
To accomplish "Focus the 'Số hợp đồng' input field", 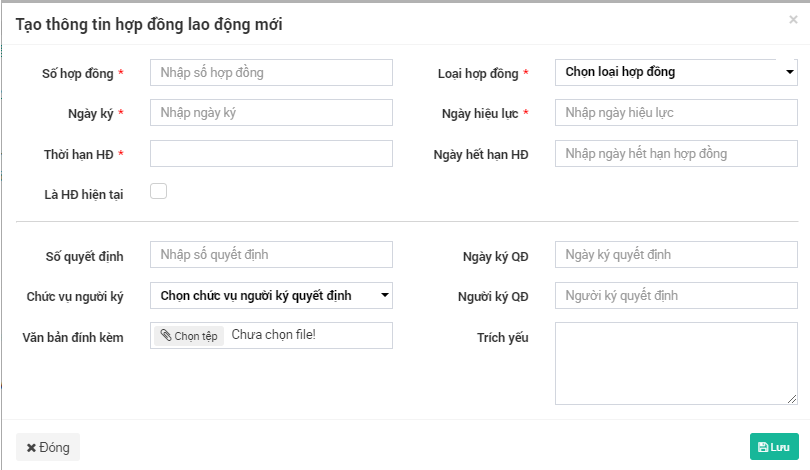I will point(271,72).
